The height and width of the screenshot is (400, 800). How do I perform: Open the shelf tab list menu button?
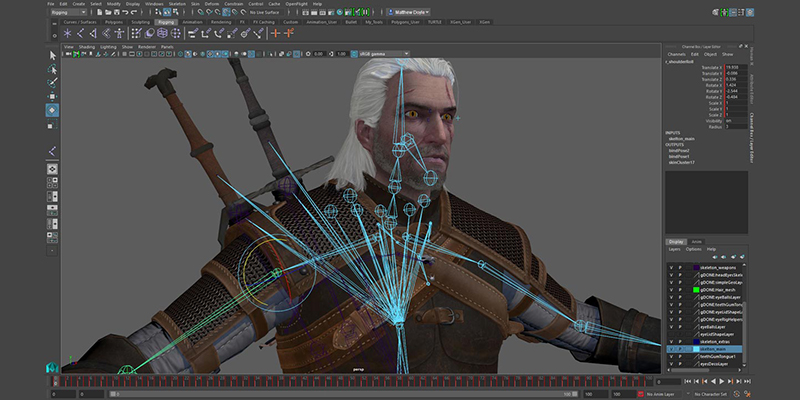pos(55,23)
